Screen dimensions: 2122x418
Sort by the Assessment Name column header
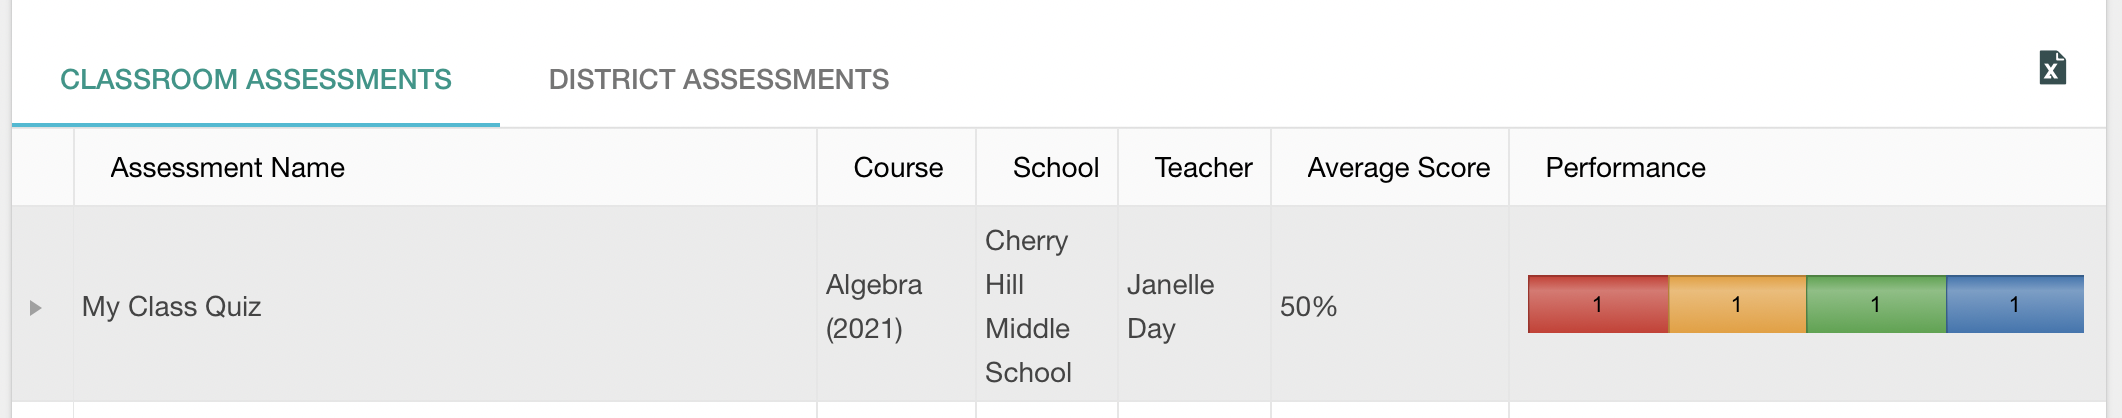(x=227, y=167)
